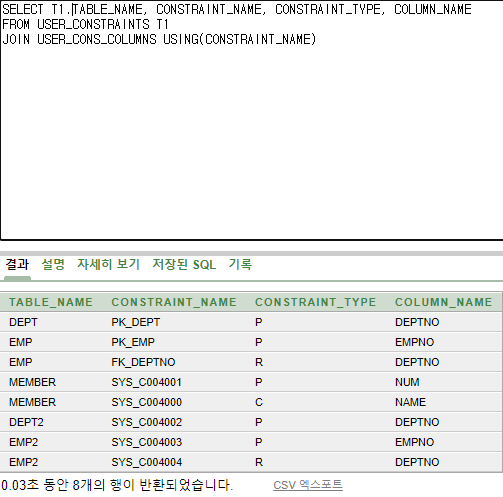Click the R type in FK_DEPTNO row
The height and width of the screenshot is (497, 503).
[259, 362]
